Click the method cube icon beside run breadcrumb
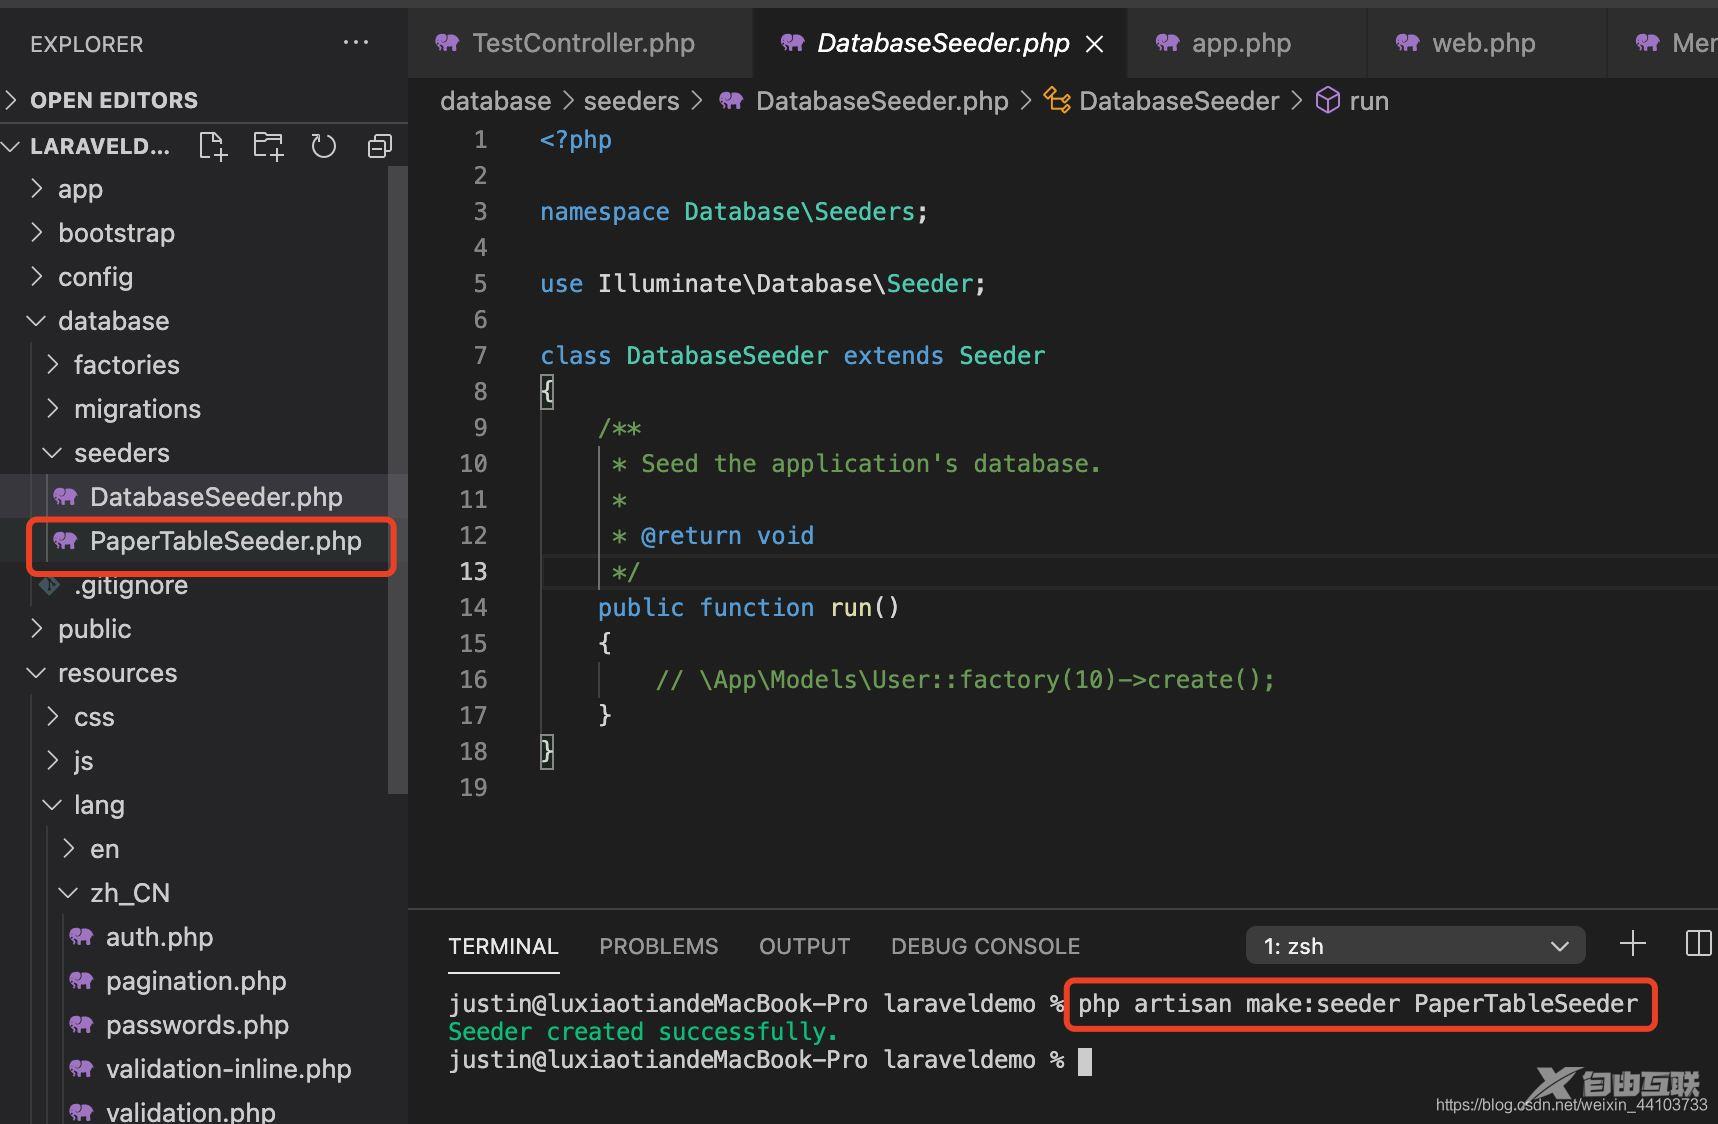Screen dimensions: 1718x1124 [1327, 100]
